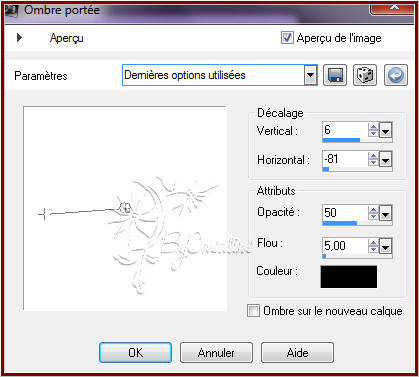Increase the Vertical offset with the spinner arrows
Image resolution: width=419 pixels, height=377 pixels.
pyautogui.click(x=373, y=127)
